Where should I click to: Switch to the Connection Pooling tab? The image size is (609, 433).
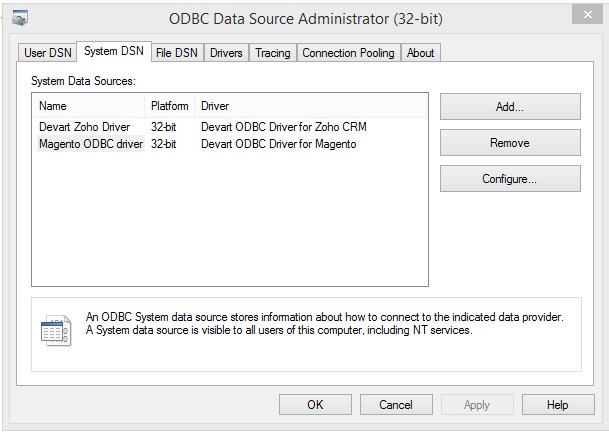[x=349, y=53]
